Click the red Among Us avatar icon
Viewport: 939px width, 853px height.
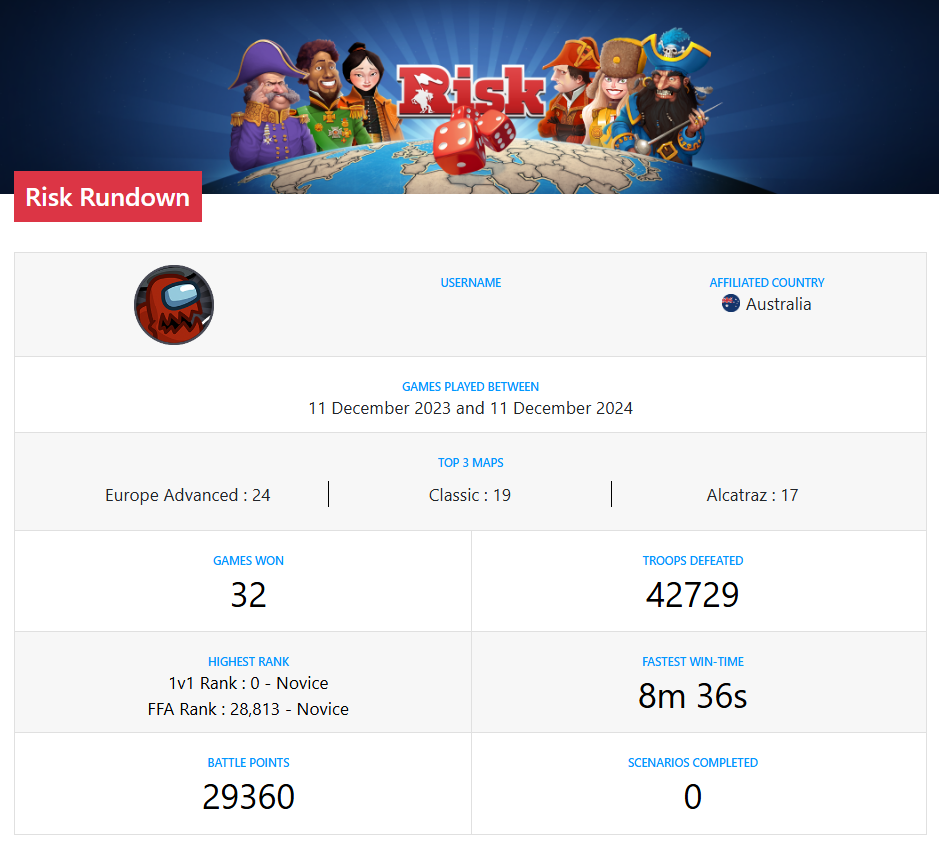pos(174,305)
